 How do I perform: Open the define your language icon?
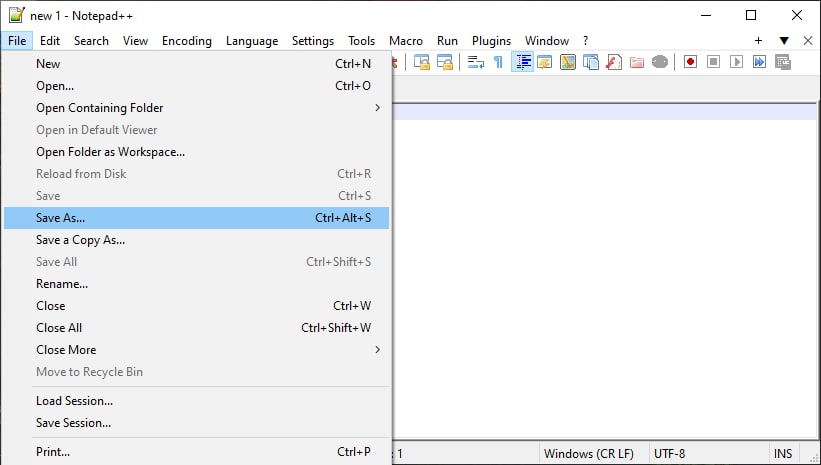(545, 62)
